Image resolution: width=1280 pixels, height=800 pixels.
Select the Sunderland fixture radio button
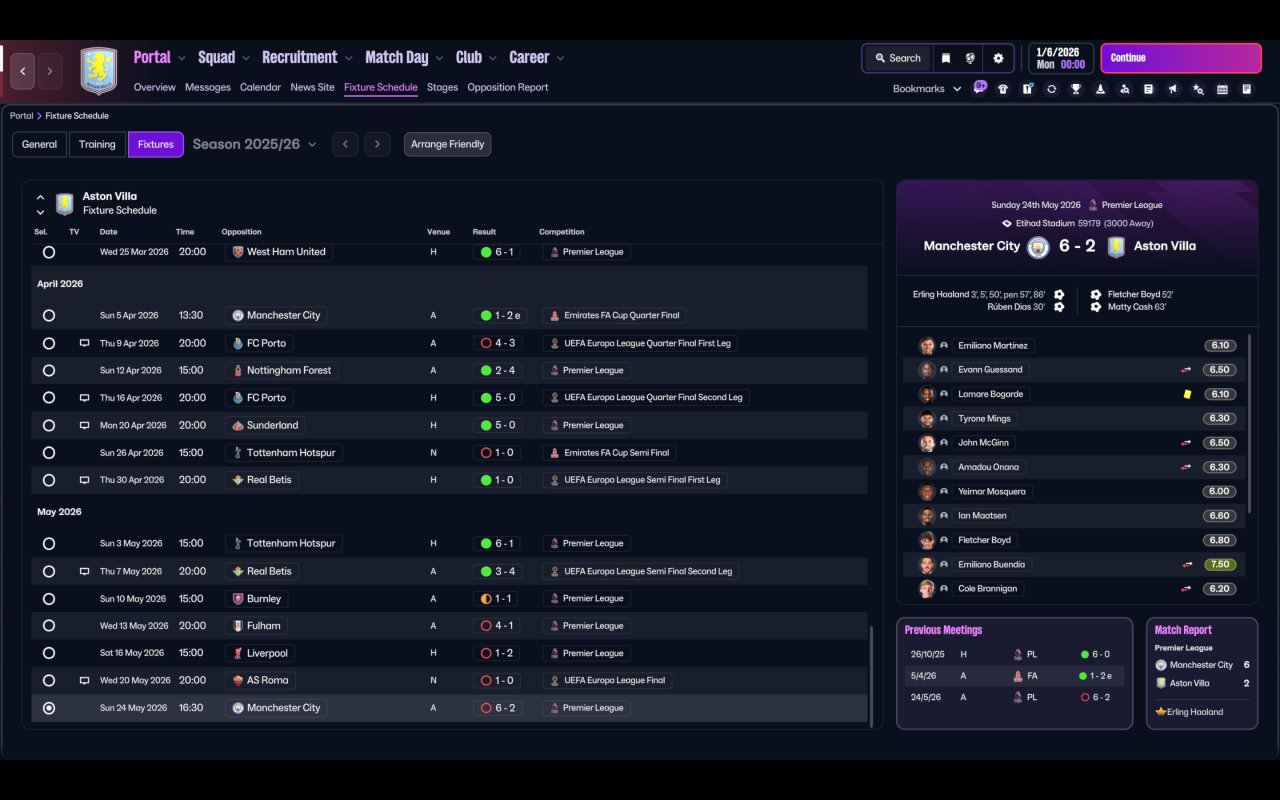pyautogui.click(x=49, y=425)
